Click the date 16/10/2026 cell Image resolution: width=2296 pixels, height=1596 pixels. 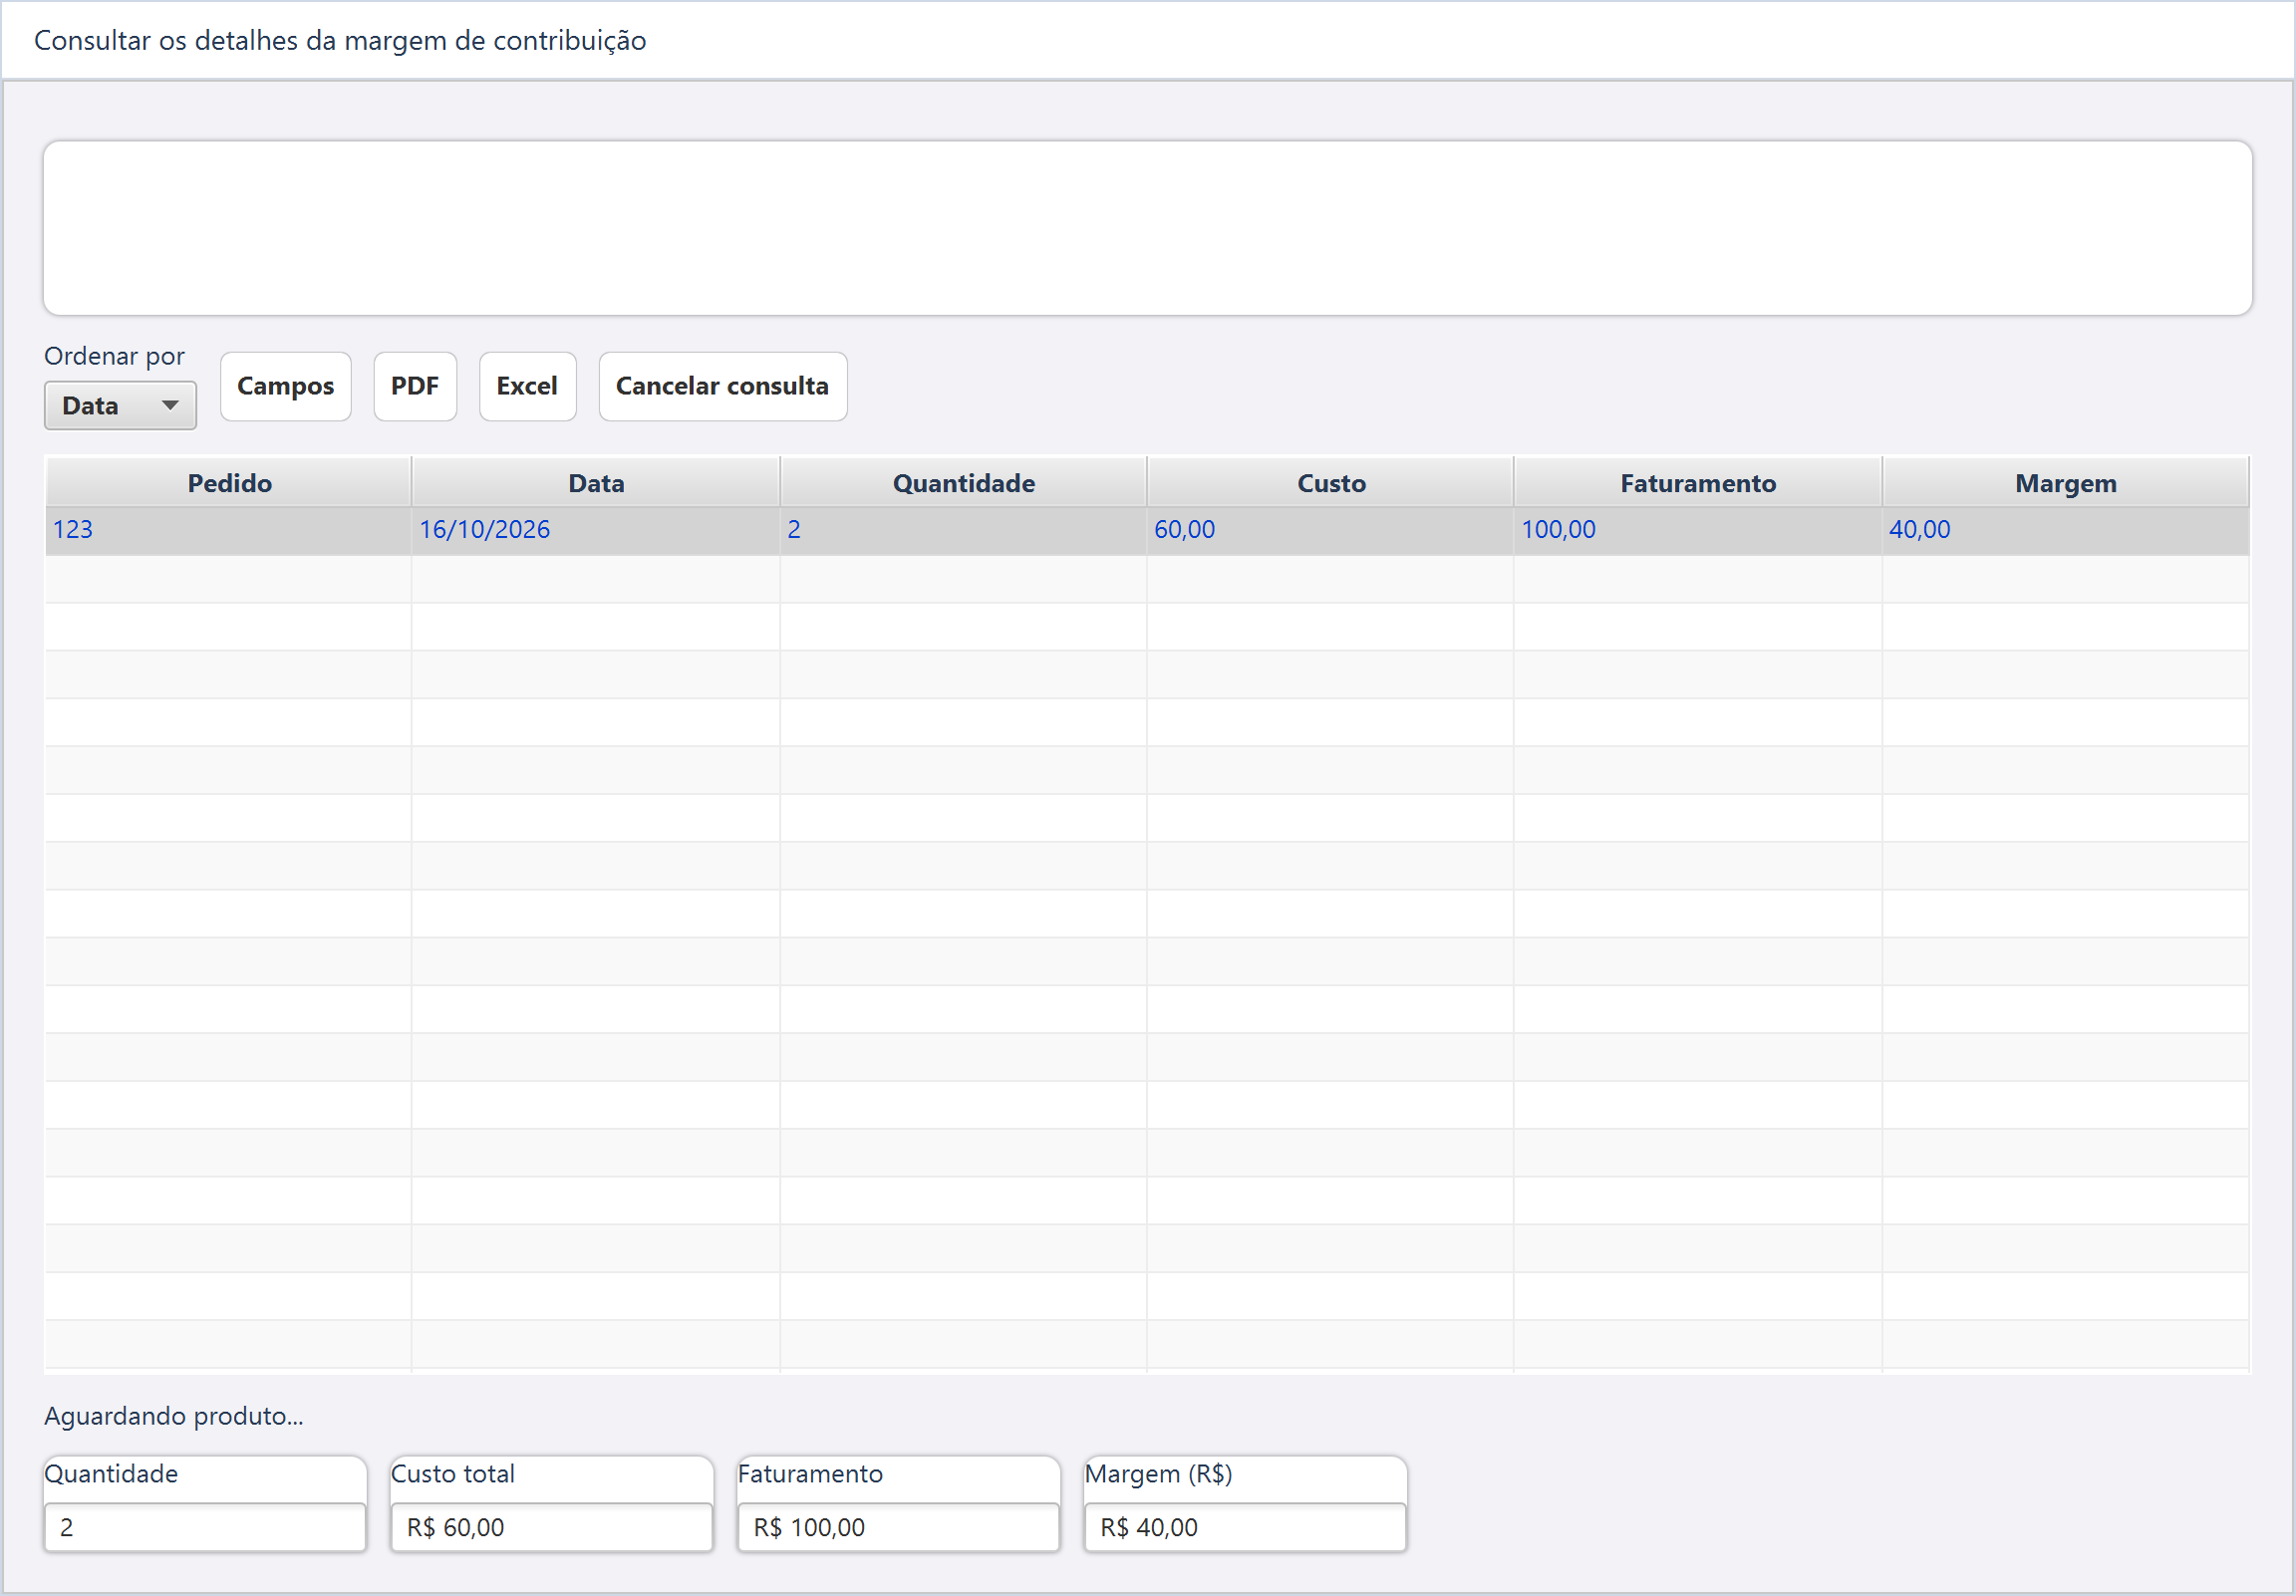pos(596,530)
